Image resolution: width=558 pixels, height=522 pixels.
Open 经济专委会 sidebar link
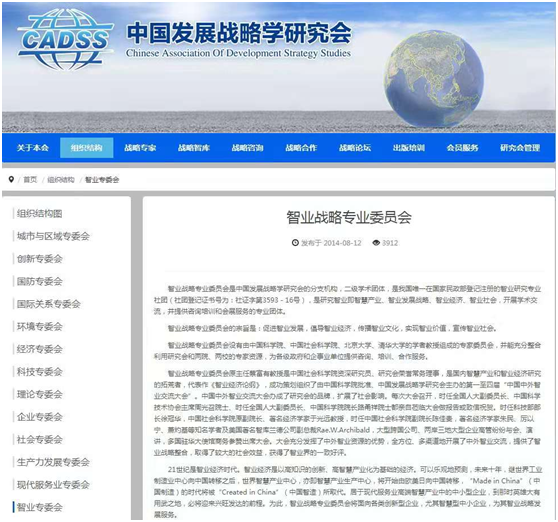point(40,349)
